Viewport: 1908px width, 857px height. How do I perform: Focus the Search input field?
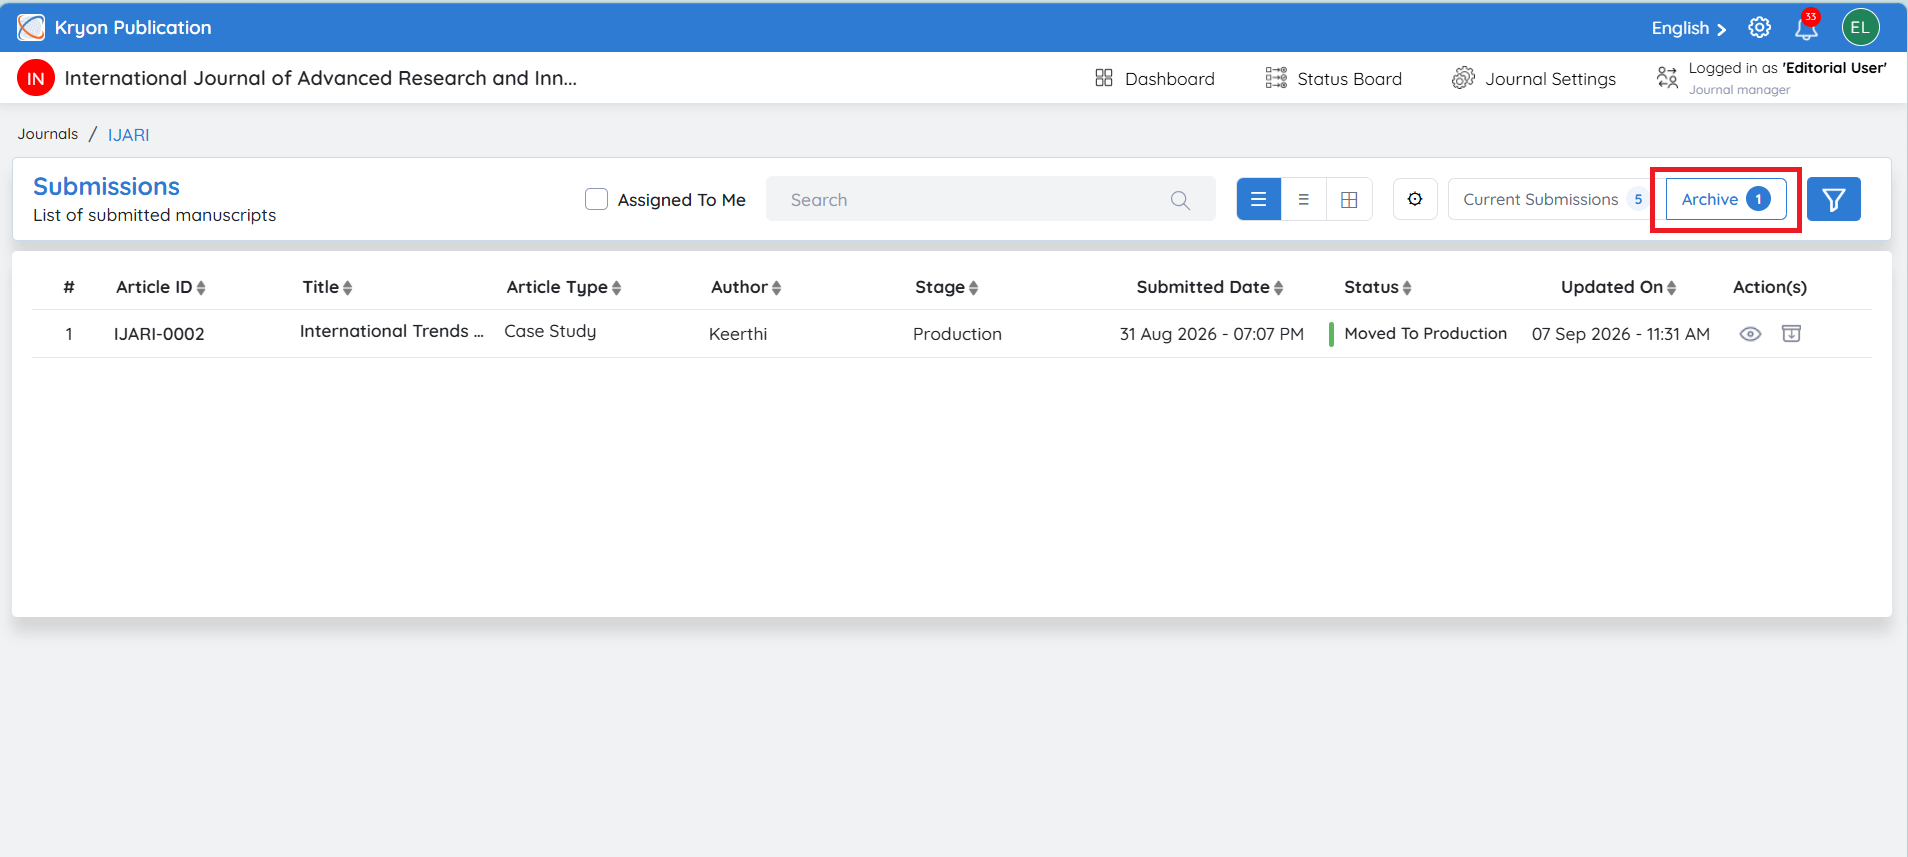(990, 199)
